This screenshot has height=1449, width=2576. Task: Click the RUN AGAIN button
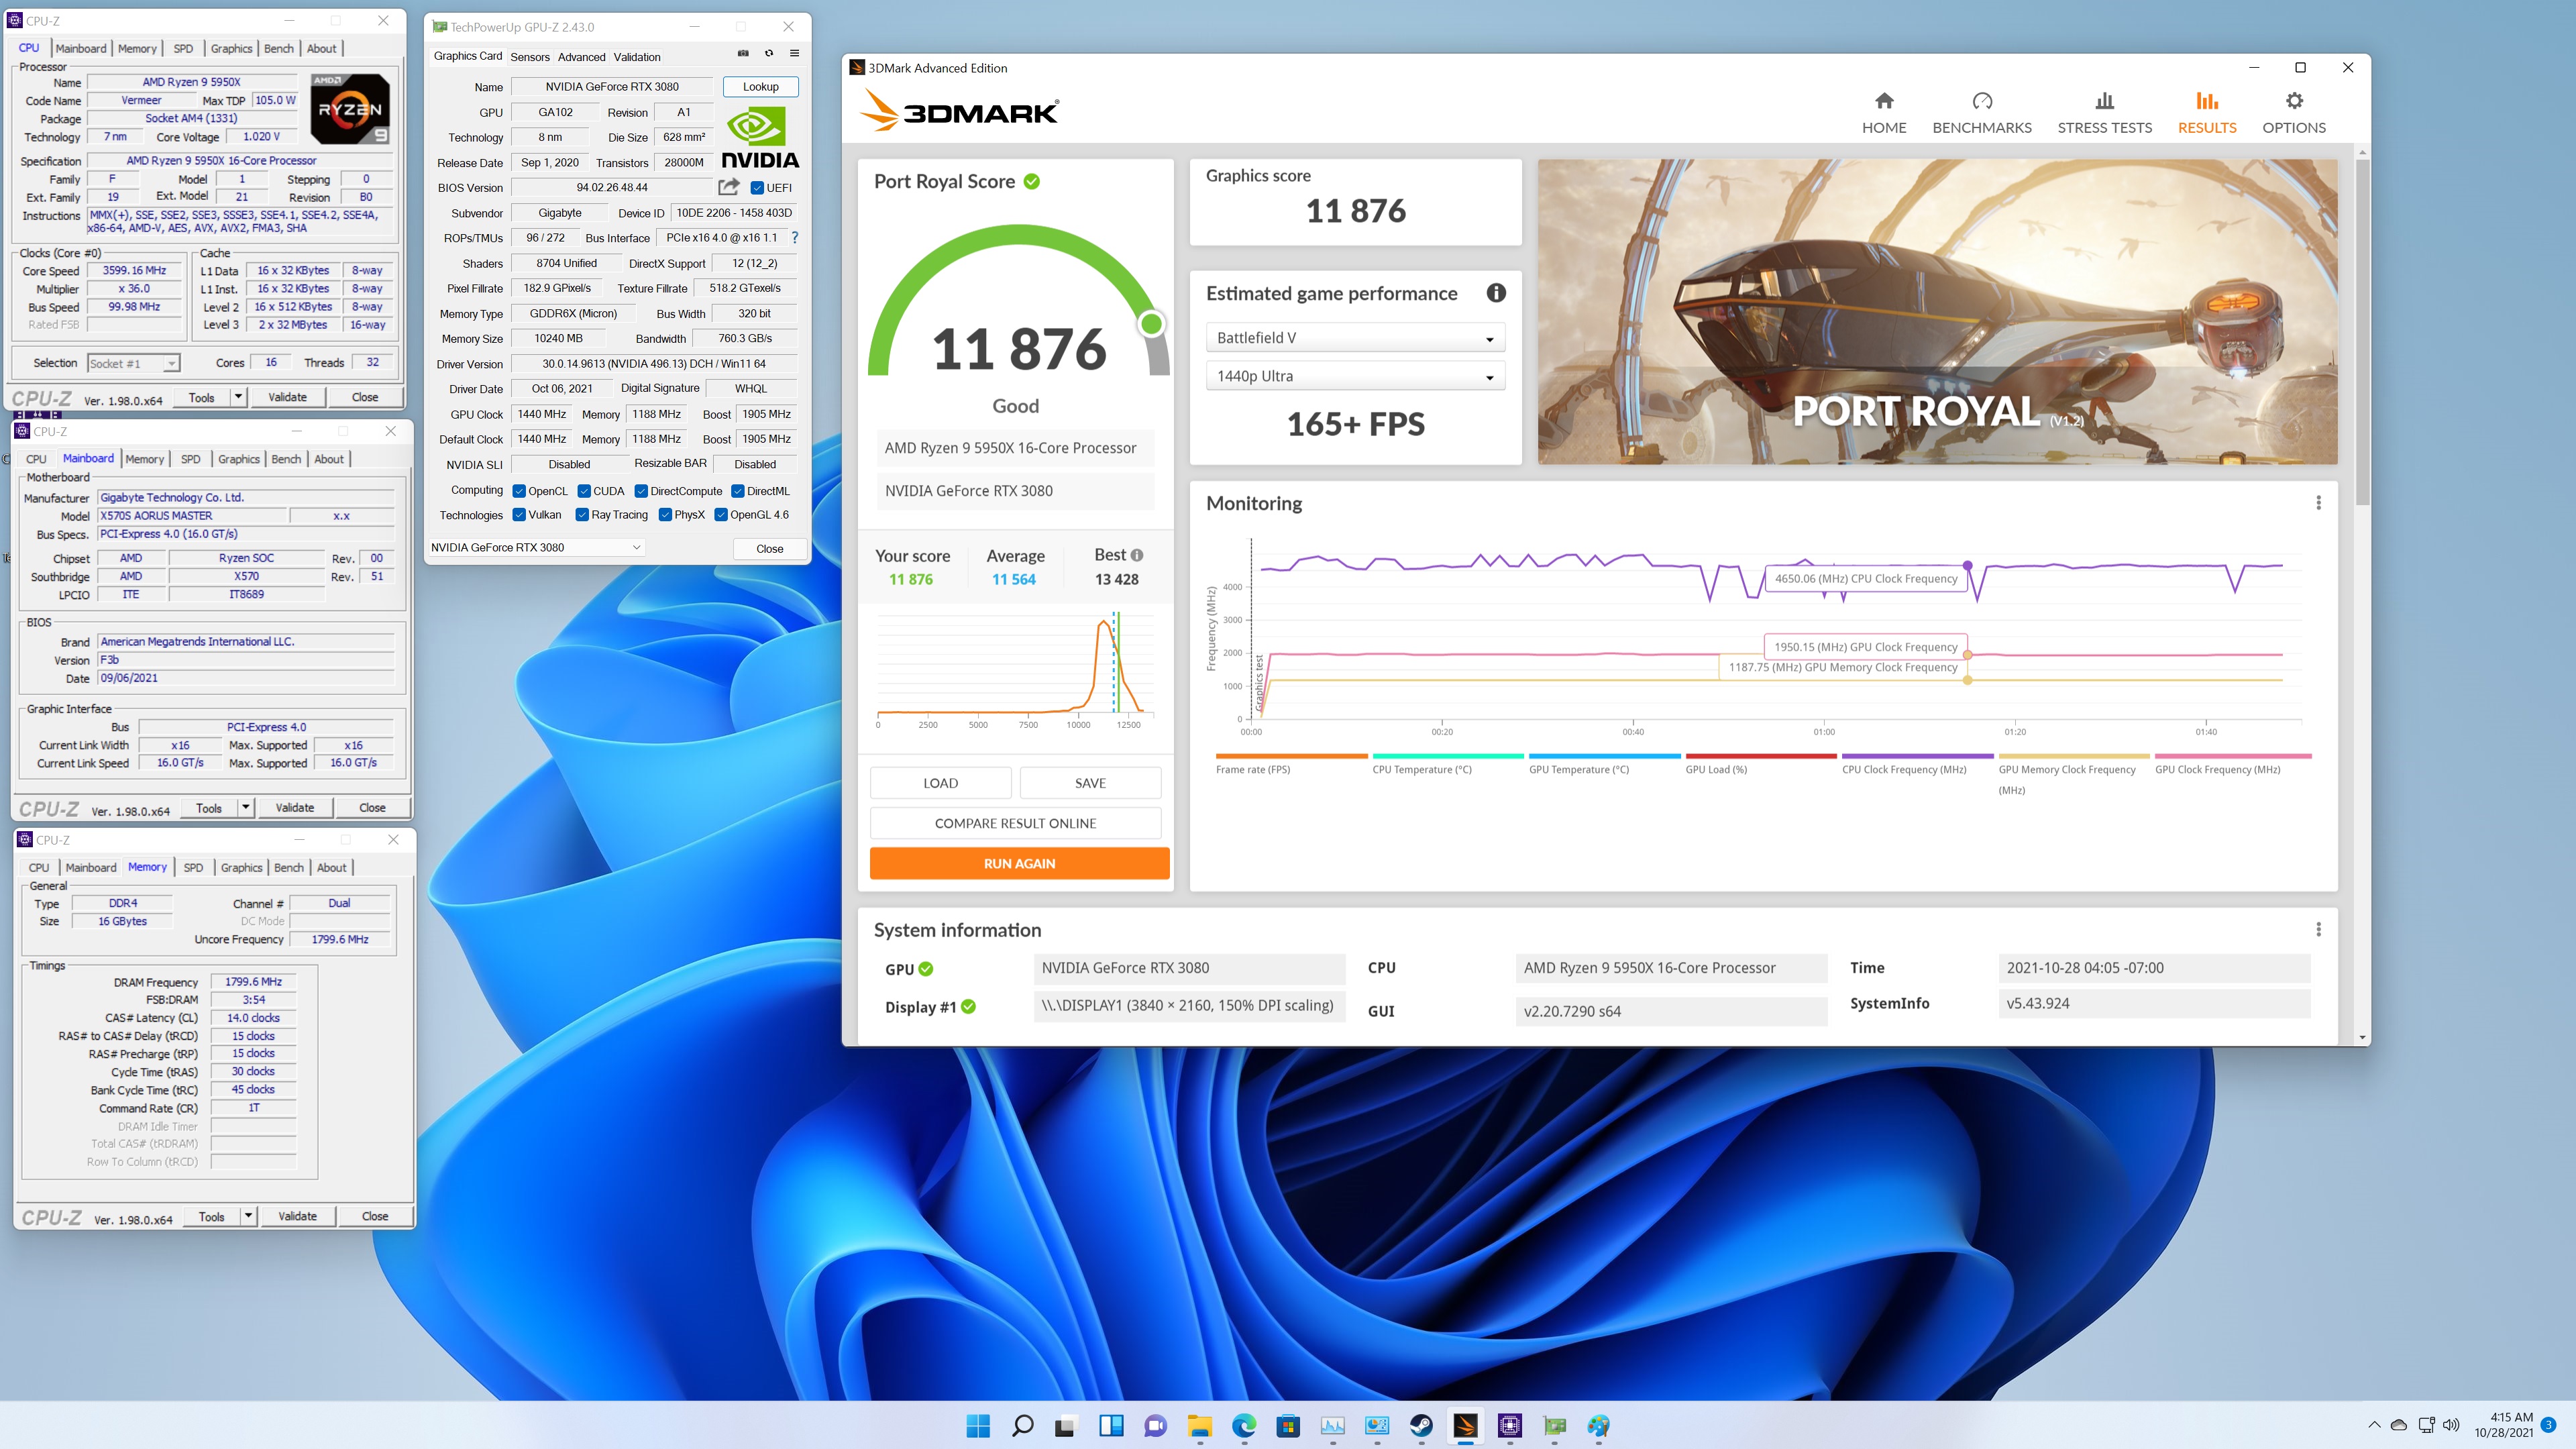1019,863
